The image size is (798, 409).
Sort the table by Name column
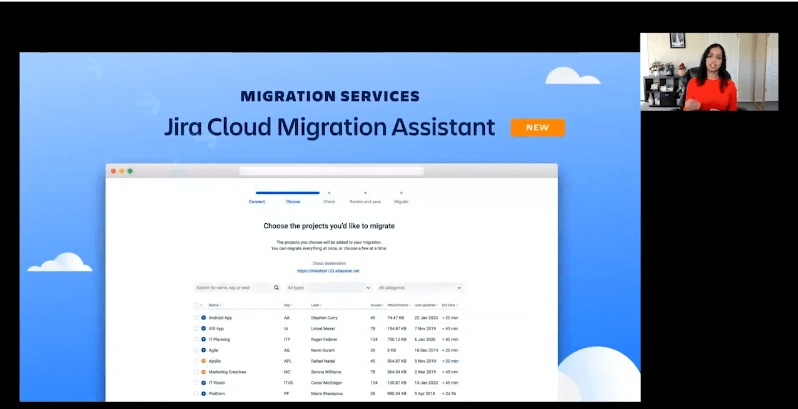click(x=214, y=304)
